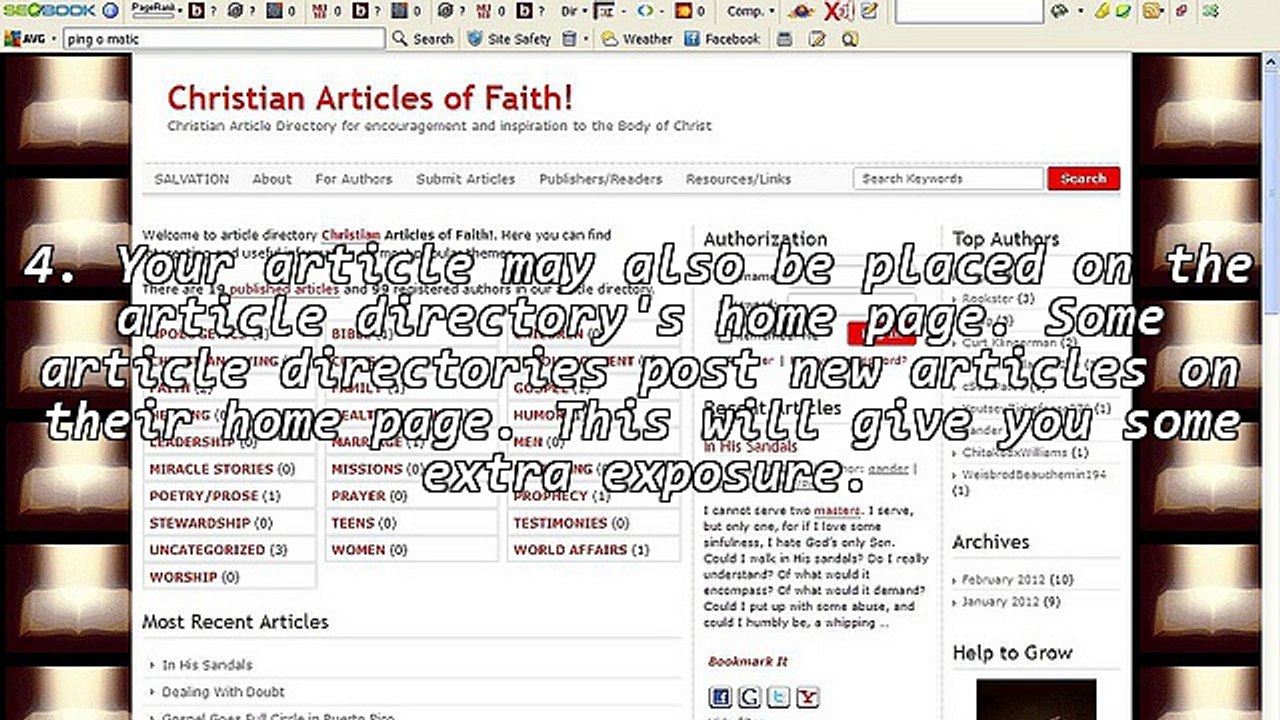The image size is (1280, 720).
Task: Open the dropdown arrow beside the trash icon
Action: [x=586, y=39]
